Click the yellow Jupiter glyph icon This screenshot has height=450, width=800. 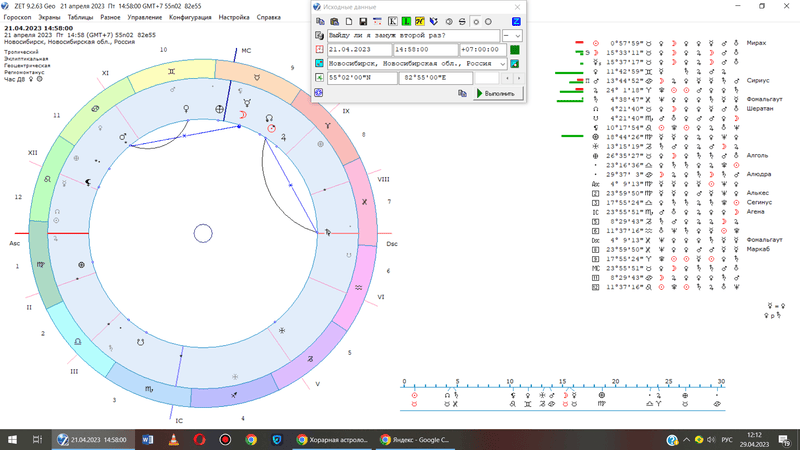click(x=419, y=21)
